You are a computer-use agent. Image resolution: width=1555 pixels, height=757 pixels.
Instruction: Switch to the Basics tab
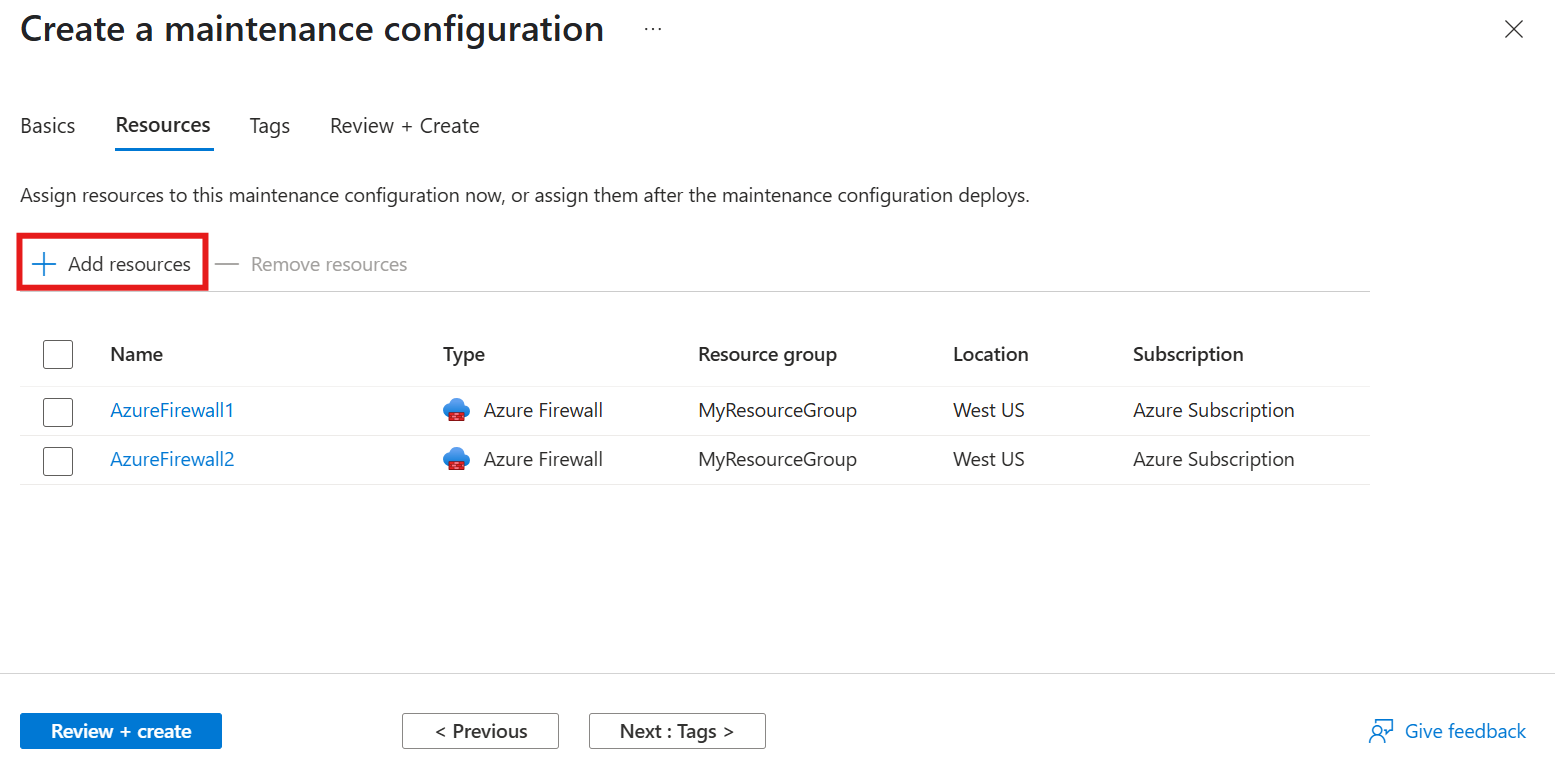click(47, 125)
